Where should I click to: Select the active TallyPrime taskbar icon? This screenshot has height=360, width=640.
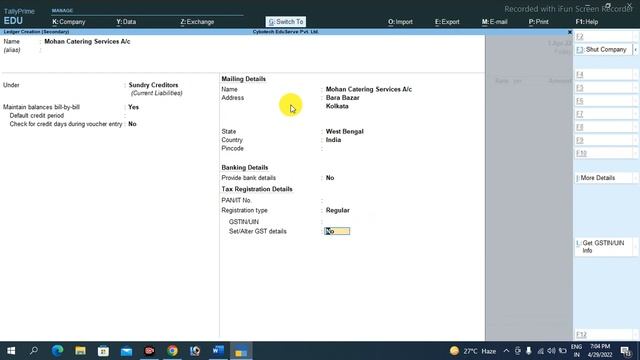coord(241,351)
